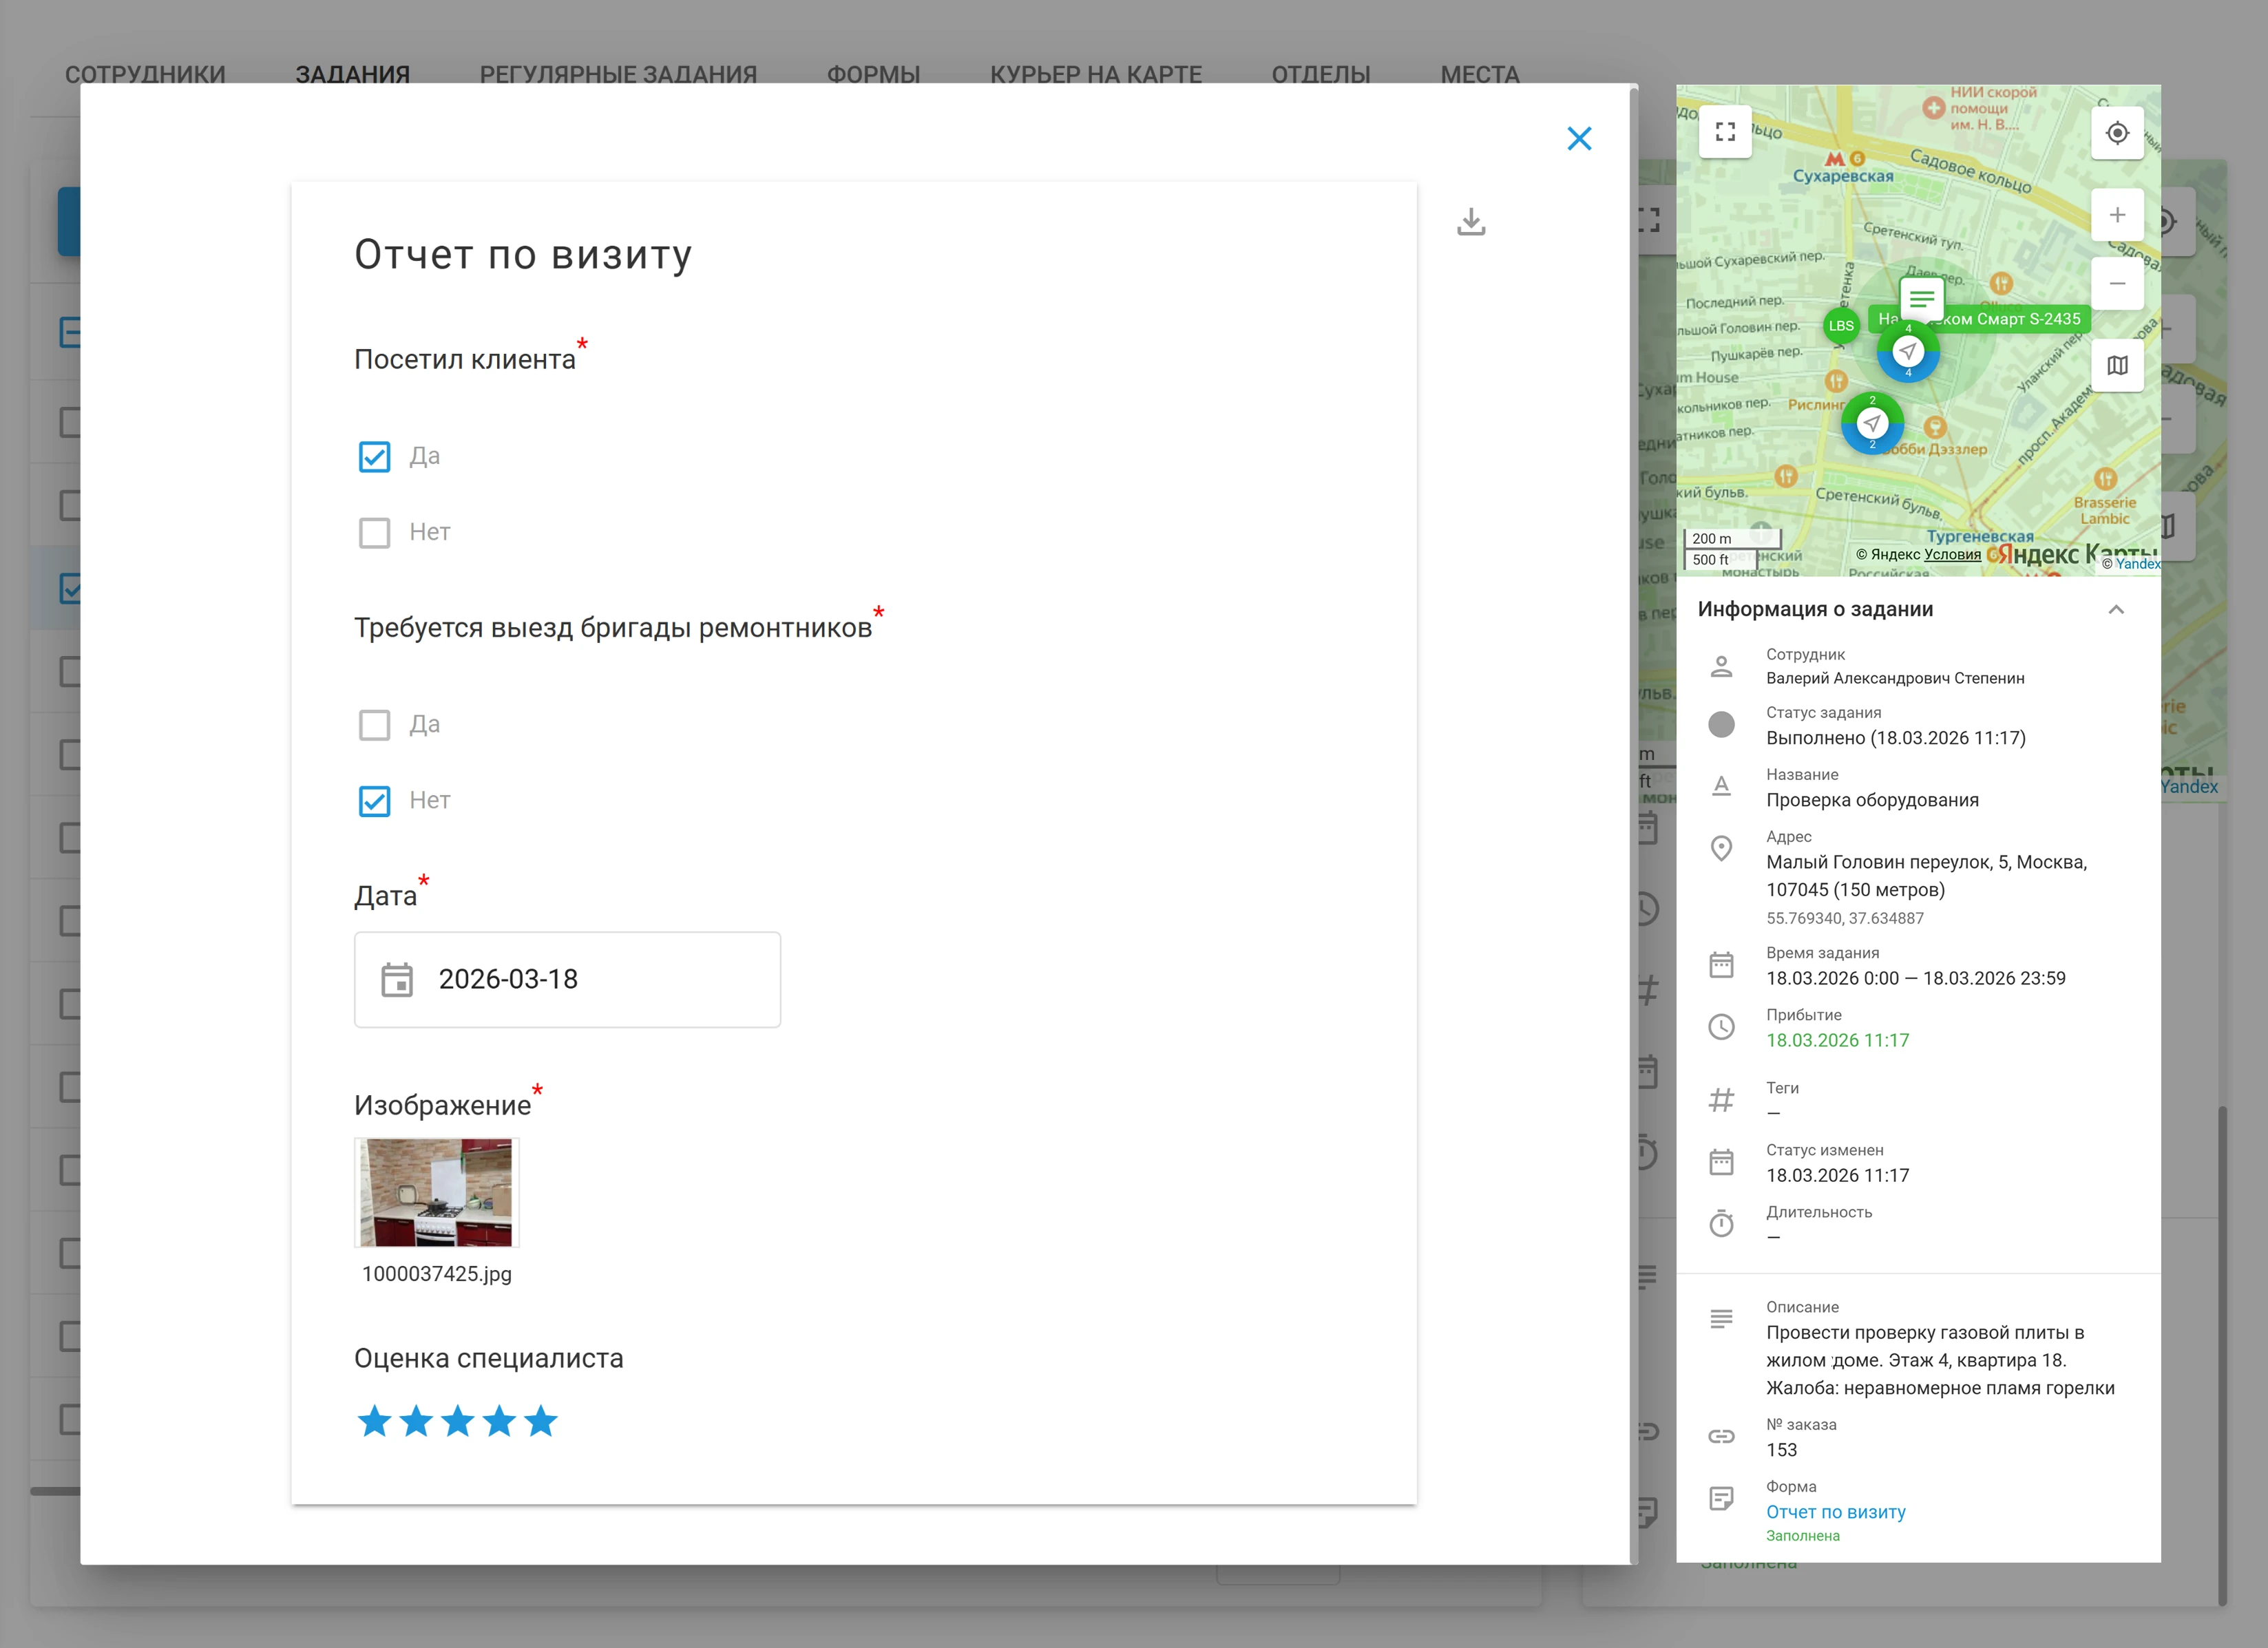The image size is (2268, 1648).
Task: Zoom in on the map
Action: pyautogui.click(x=2117, y=215)
